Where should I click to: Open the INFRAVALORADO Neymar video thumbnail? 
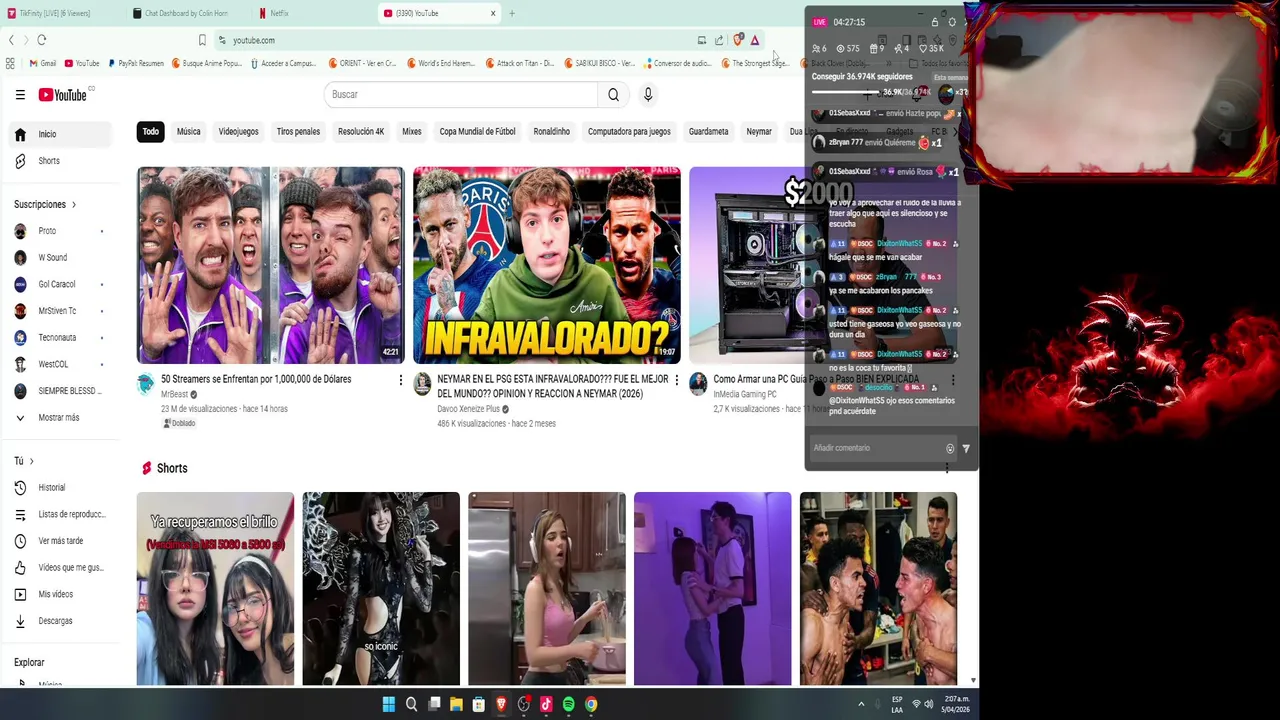tap(547, 265)
